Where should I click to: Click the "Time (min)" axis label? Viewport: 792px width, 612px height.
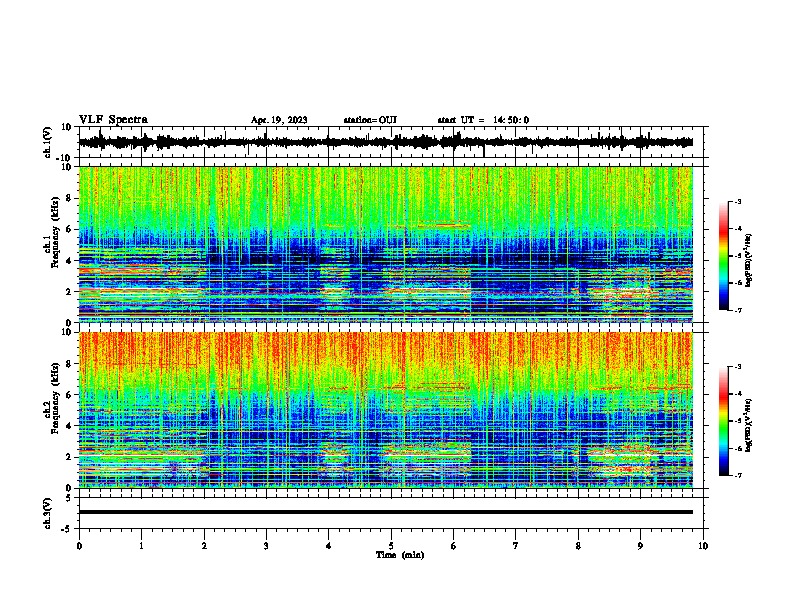tap(400, 555)
